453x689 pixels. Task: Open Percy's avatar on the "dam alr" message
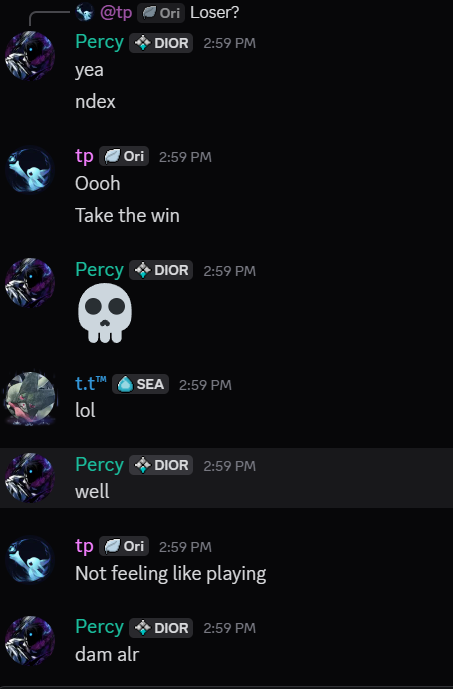pyautogui.click(x=30, y=641)
